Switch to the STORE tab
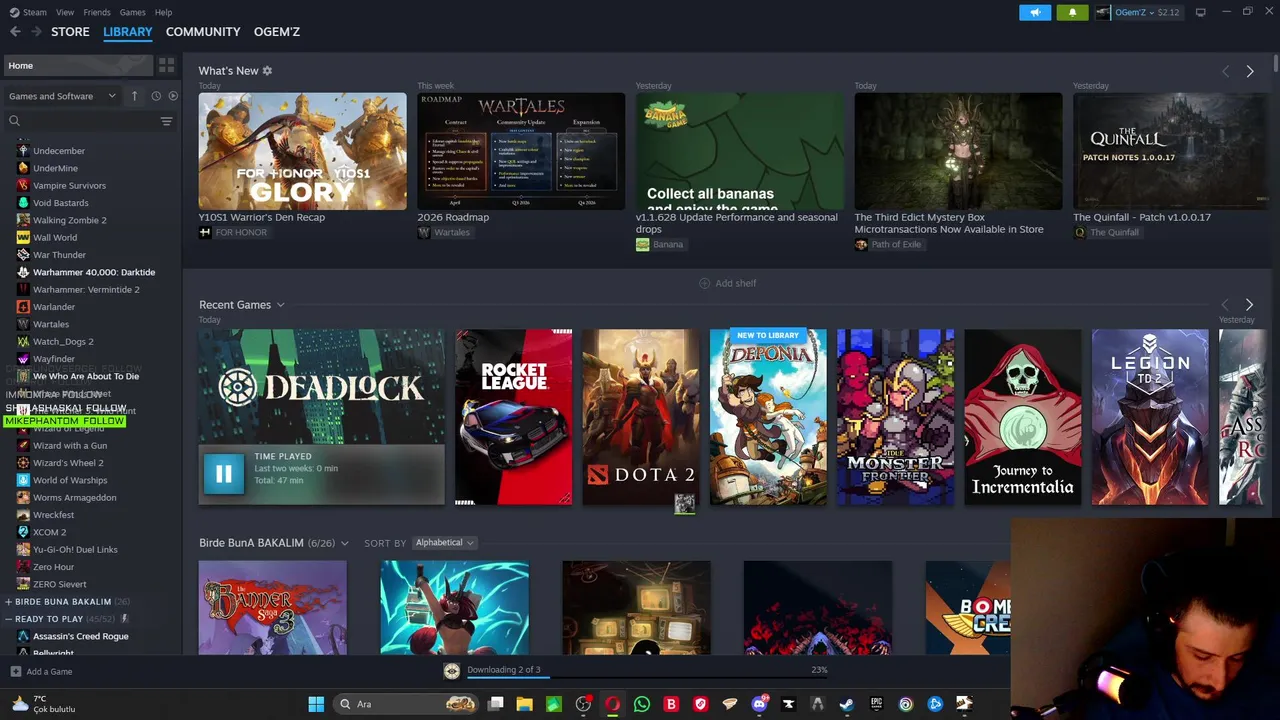The image size is (1280, 720). (70, 32)
